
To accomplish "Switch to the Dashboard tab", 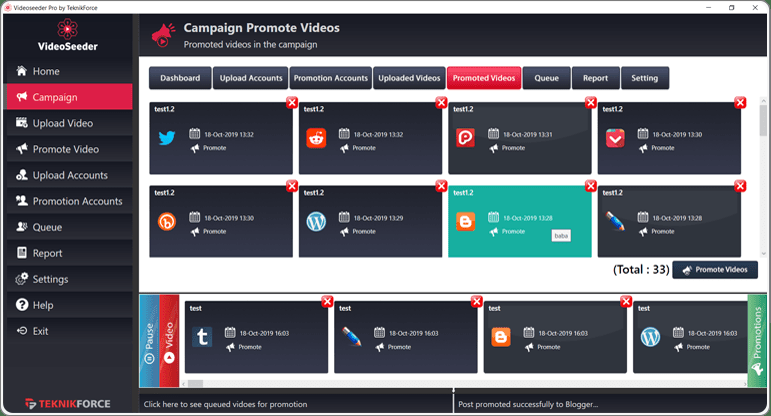I will tap(180, 78).
